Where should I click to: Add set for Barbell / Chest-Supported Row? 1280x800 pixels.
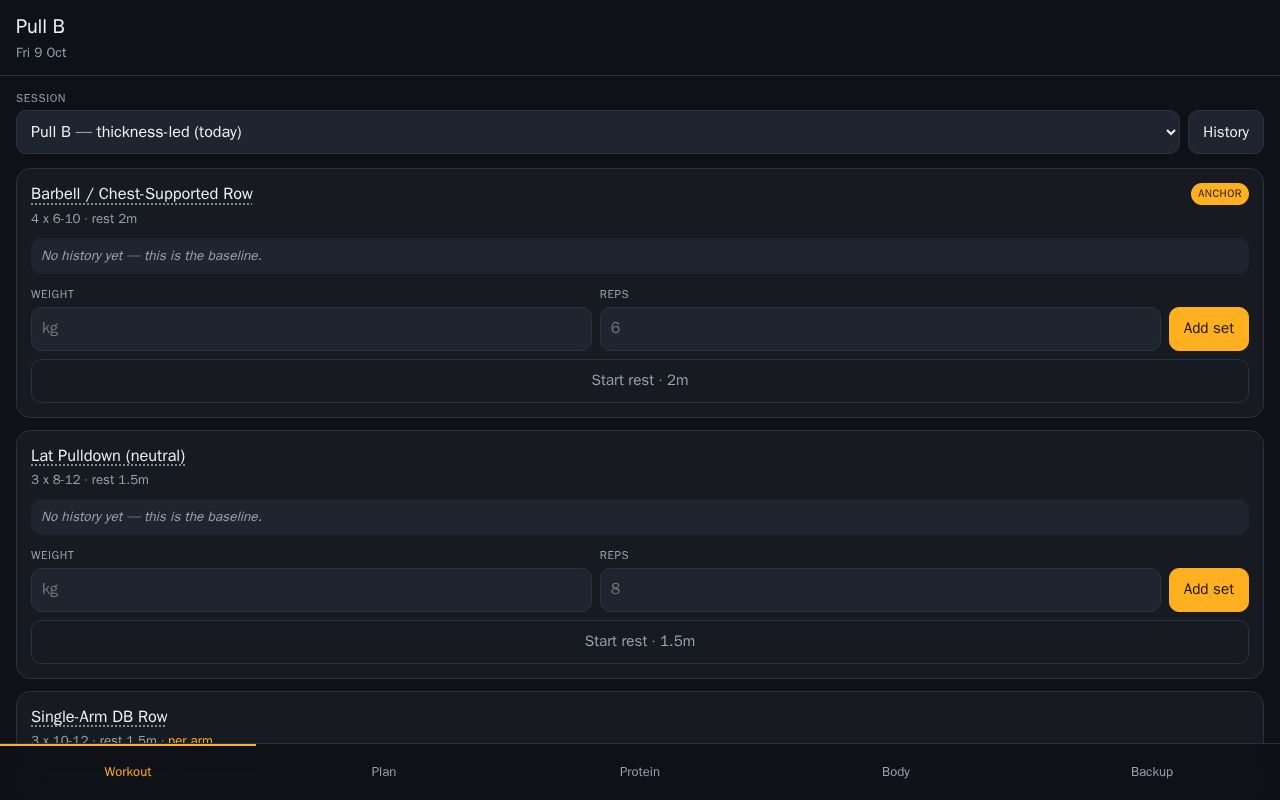click(1208, 329)
